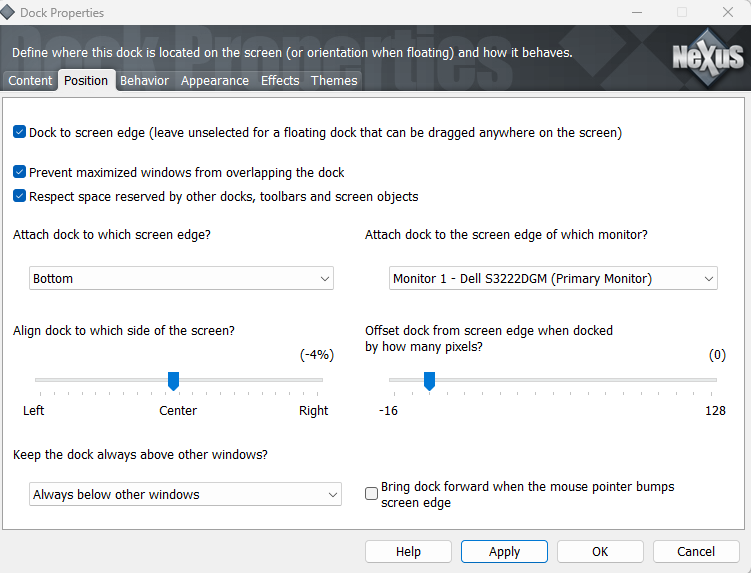Select the Effects tab

[280, 80]
